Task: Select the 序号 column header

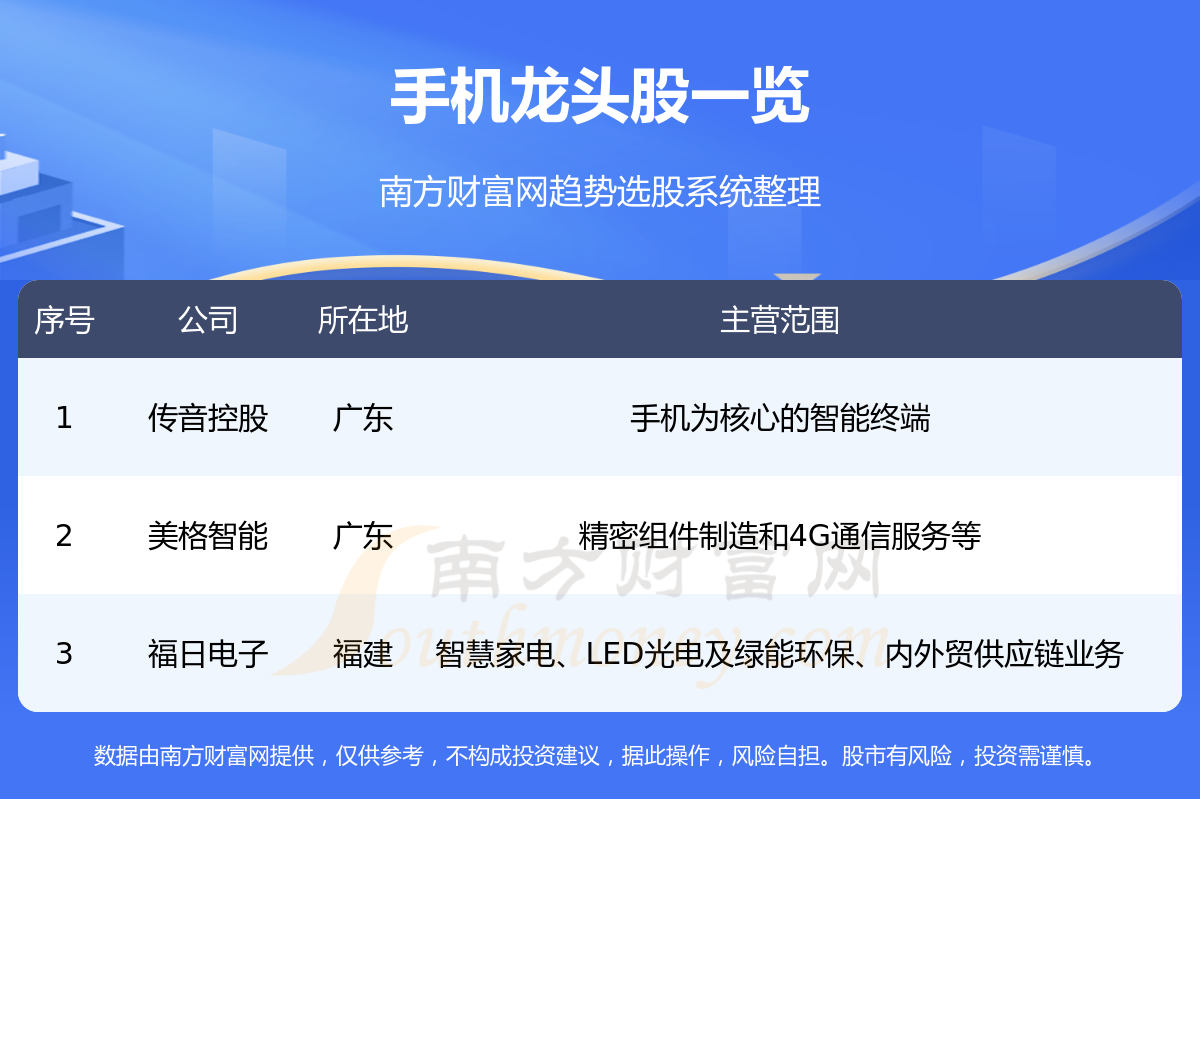Action: coord(64,320)
